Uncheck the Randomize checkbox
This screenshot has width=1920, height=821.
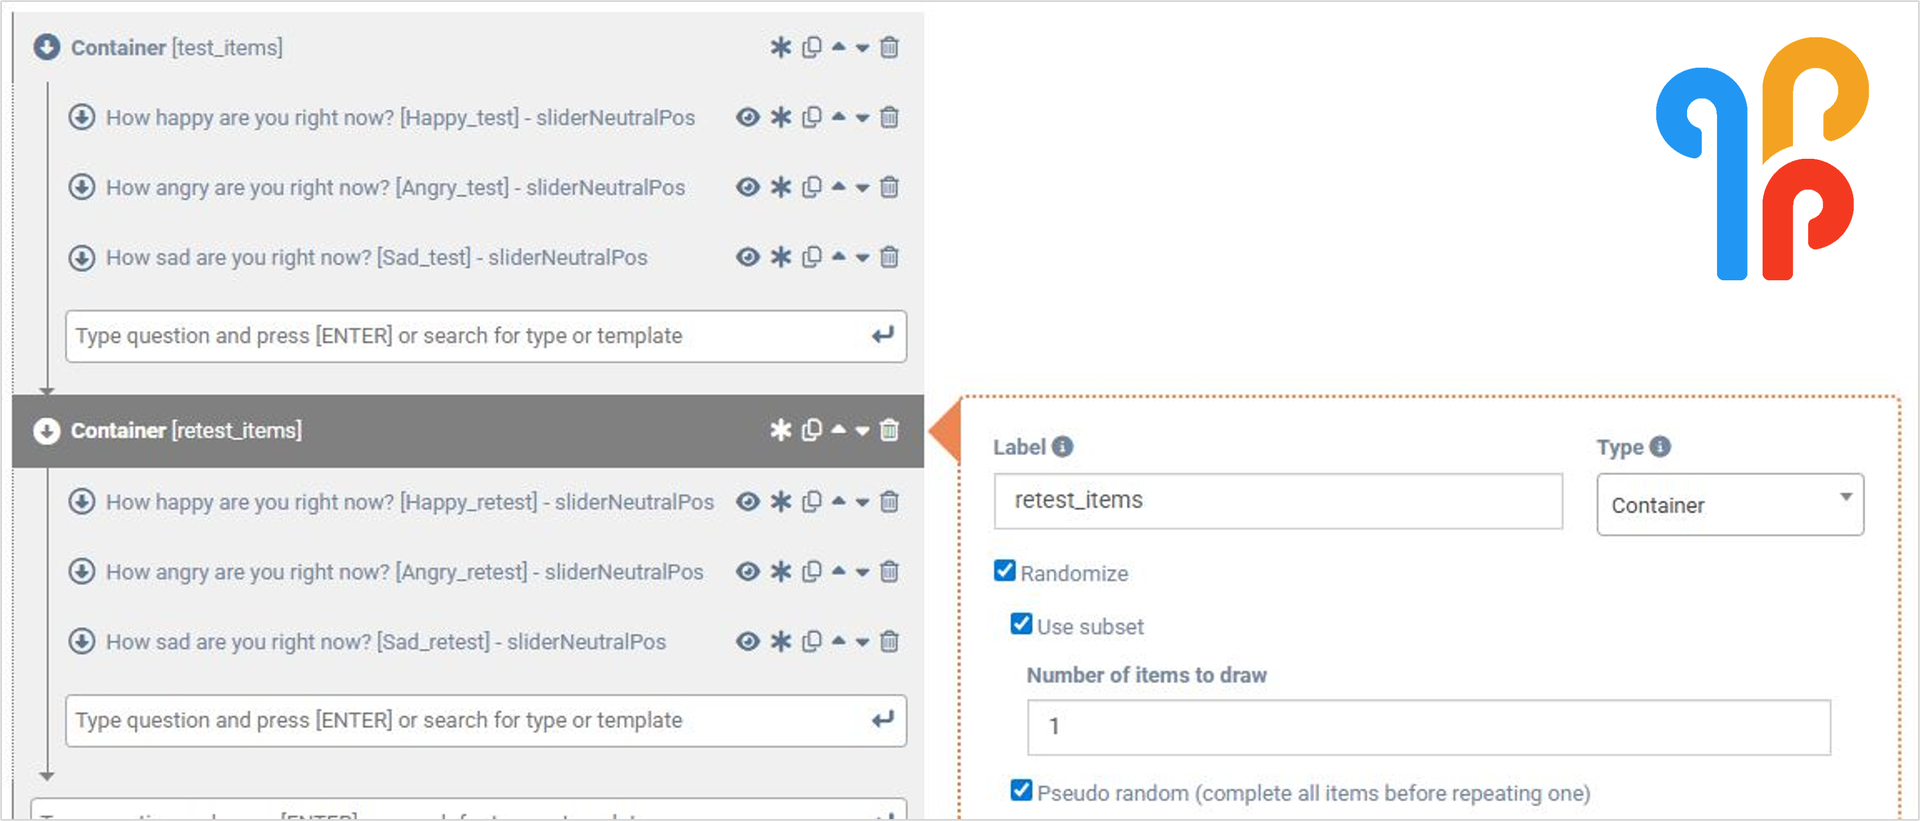click(x=1005, y=570)
